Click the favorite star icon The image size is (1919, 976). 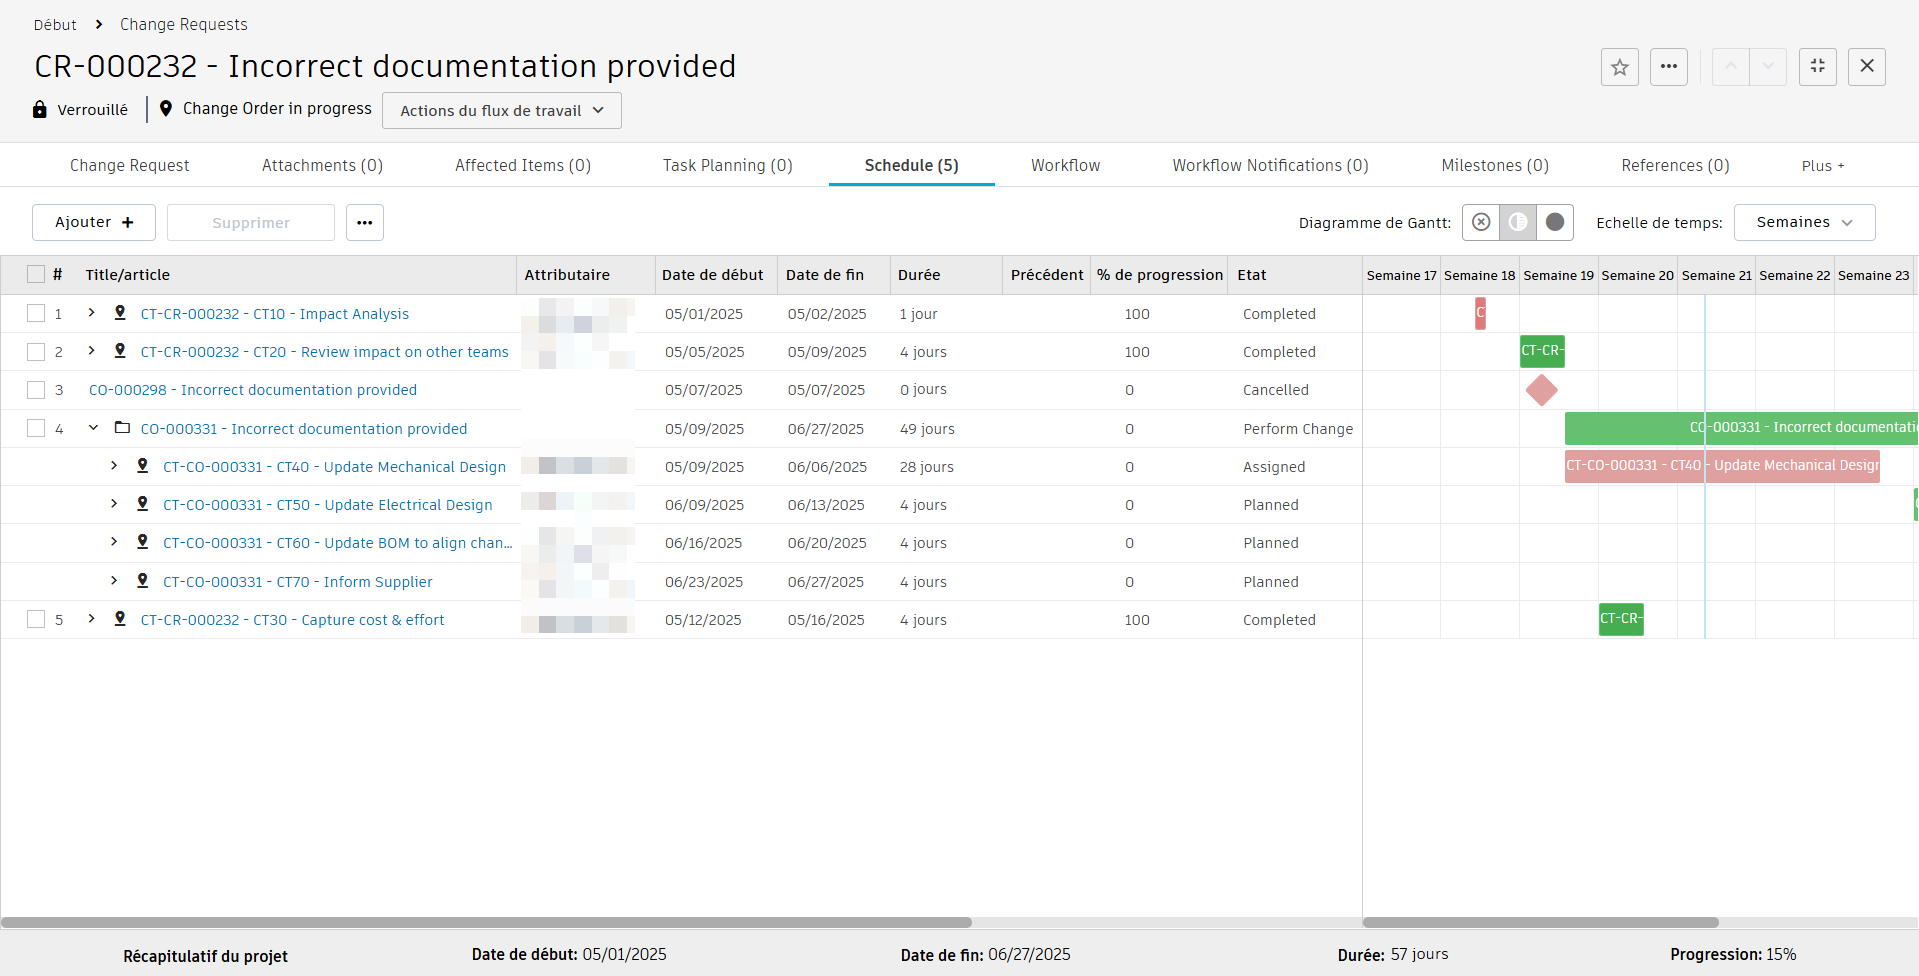pos(1619,67)
